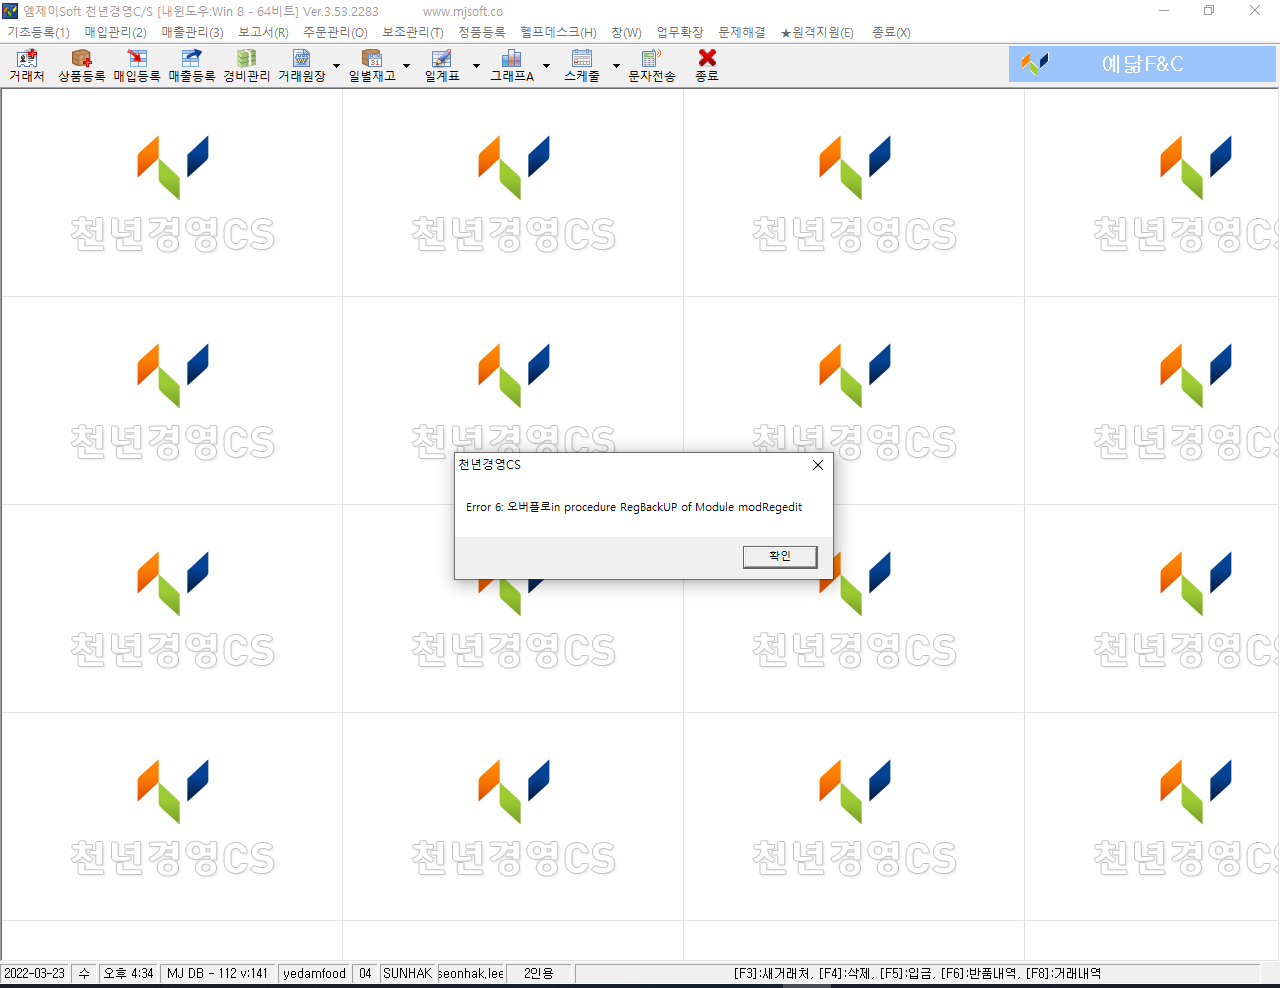Expand the dropdown arrow next to 거래원장
Viewport: 1280px width, 988px height.
pos(336,66)
